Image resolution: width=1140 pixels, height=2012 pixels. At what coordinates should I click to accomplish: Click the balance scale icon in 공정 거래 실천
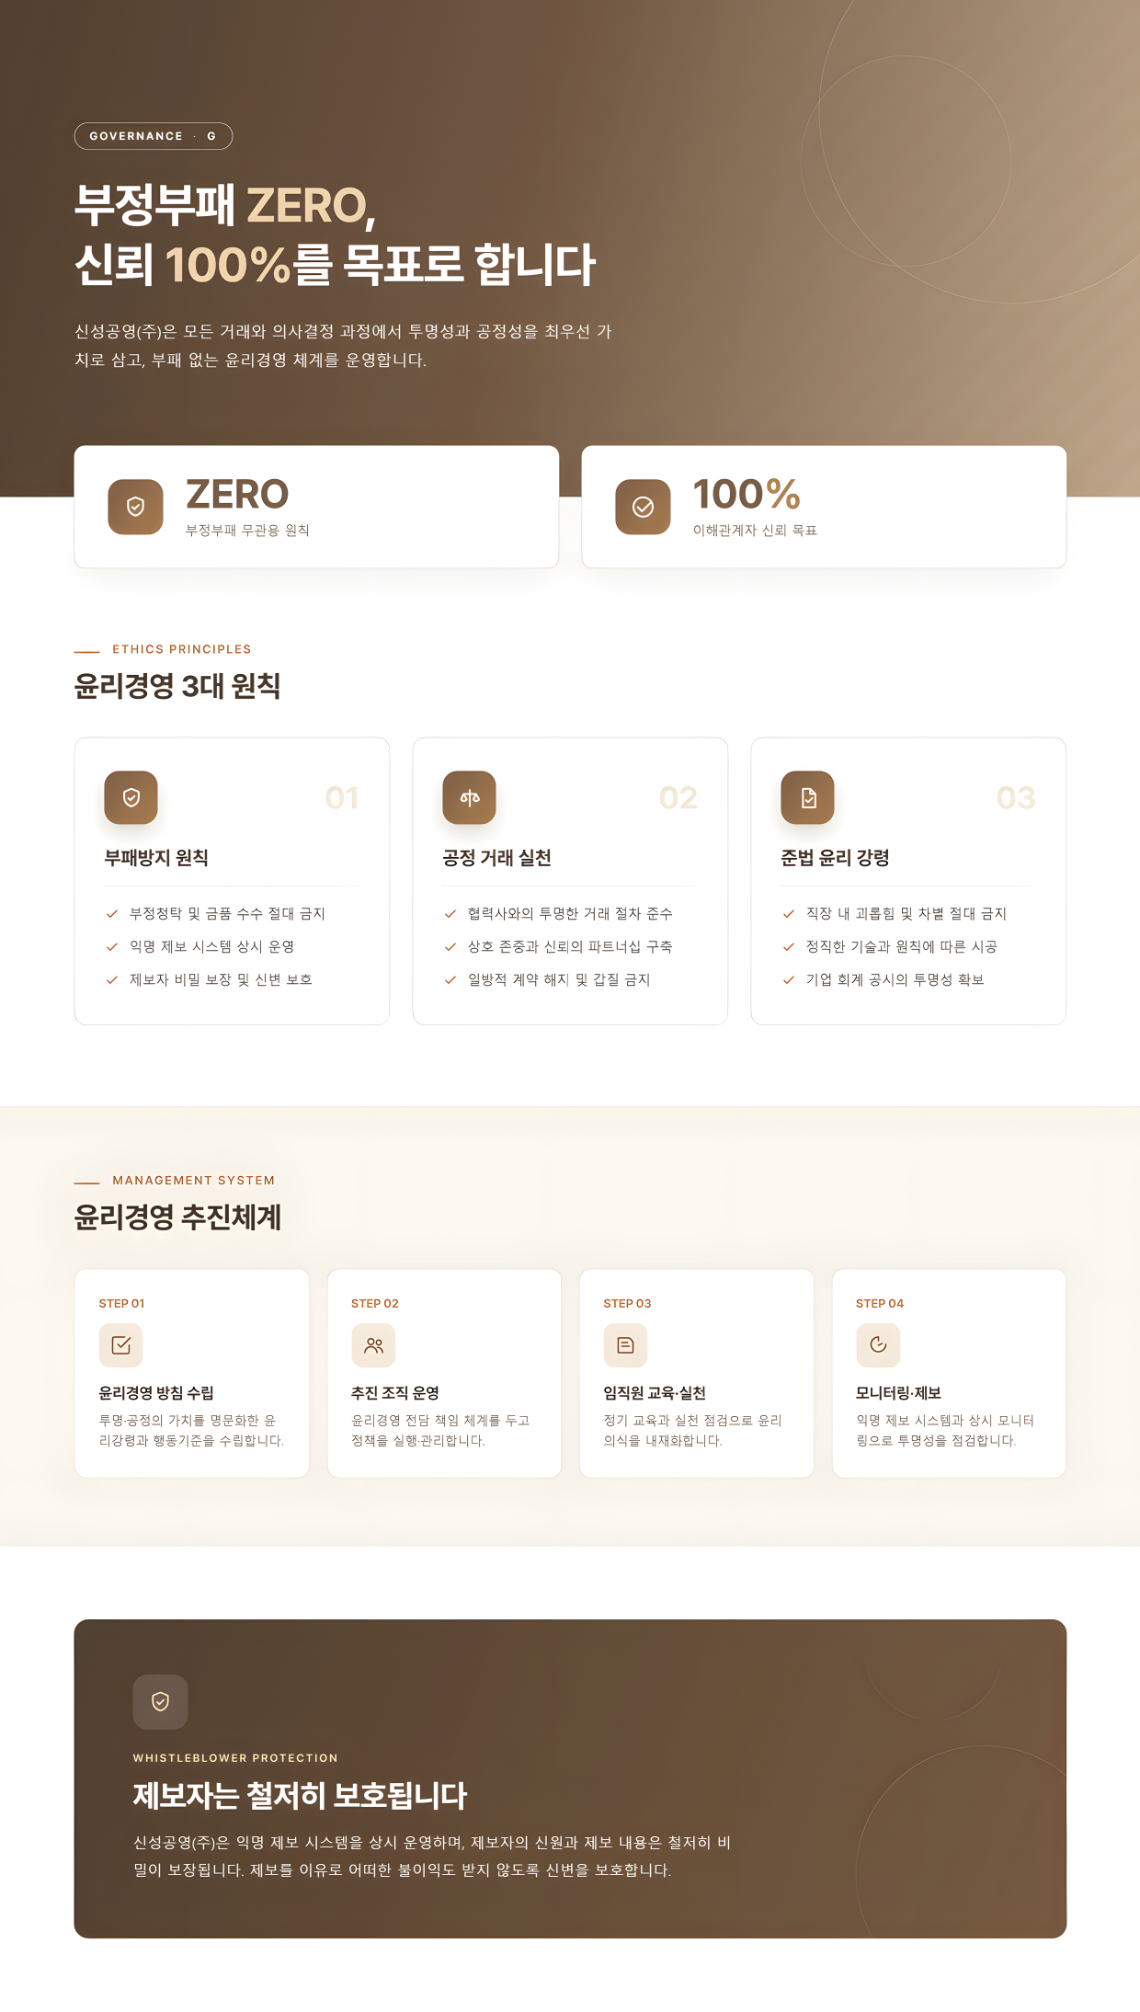[x=469, y=797]
